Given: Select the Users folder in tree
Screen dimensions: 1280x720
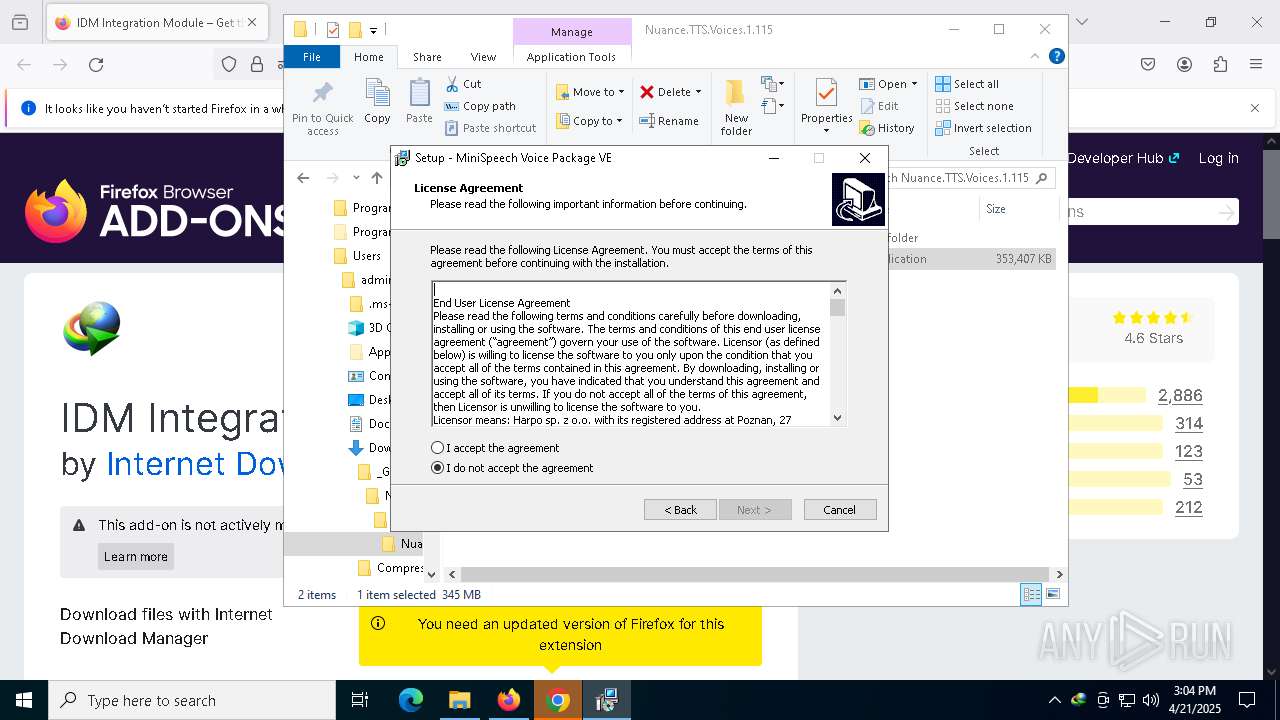Looking at the screenshot, I should pos(366,256).
